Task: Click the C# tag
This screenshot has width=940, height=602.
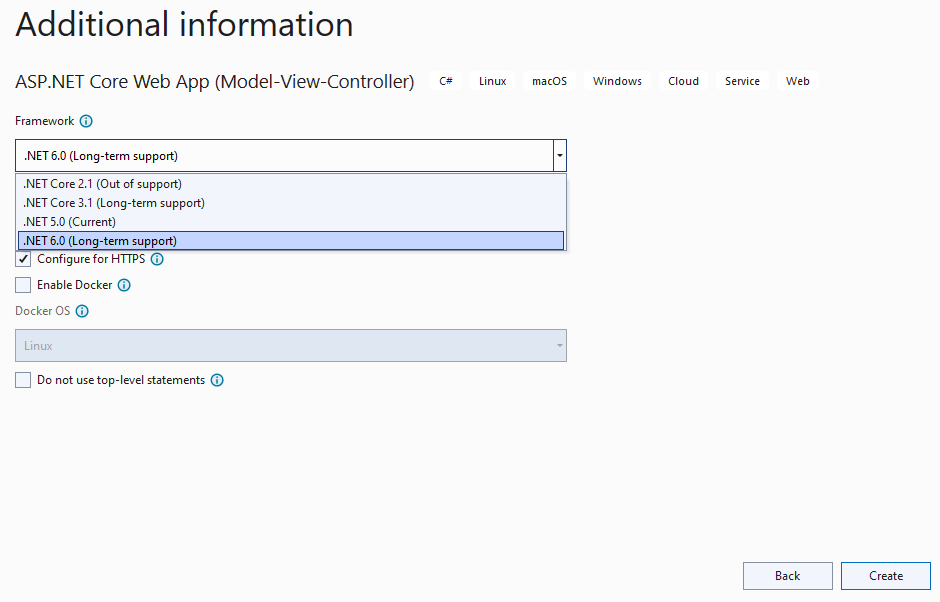Action: (x=446, y=81)
